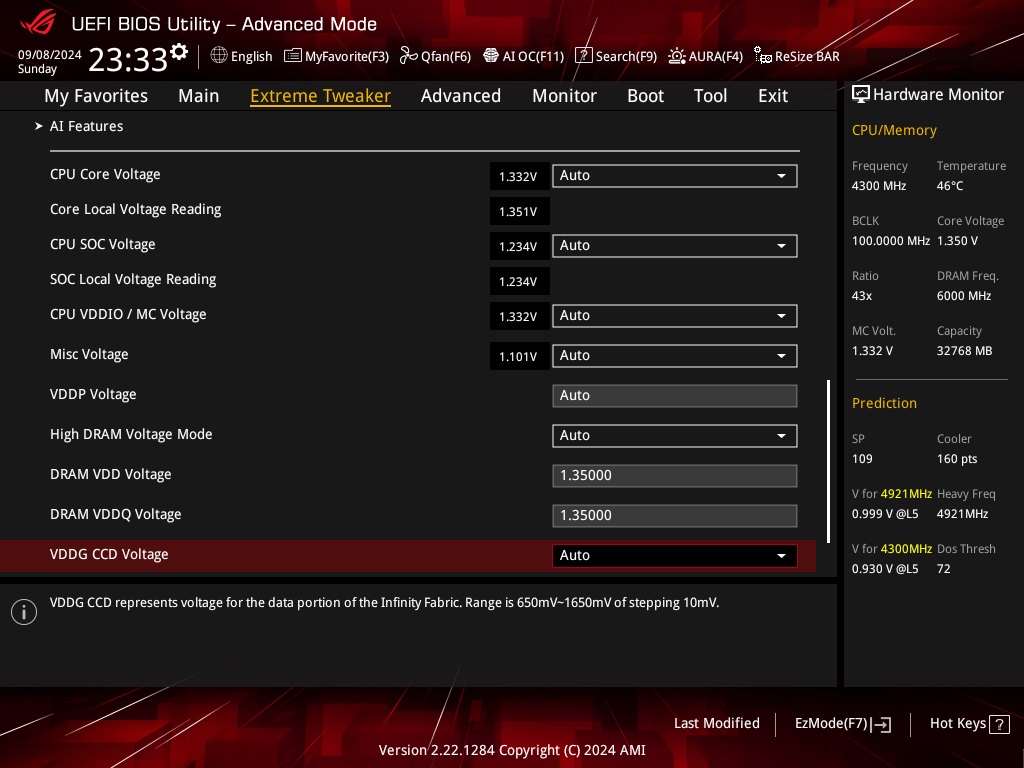Switch to the Main tab
1024x768 pixels.
[x=199, y=96]
